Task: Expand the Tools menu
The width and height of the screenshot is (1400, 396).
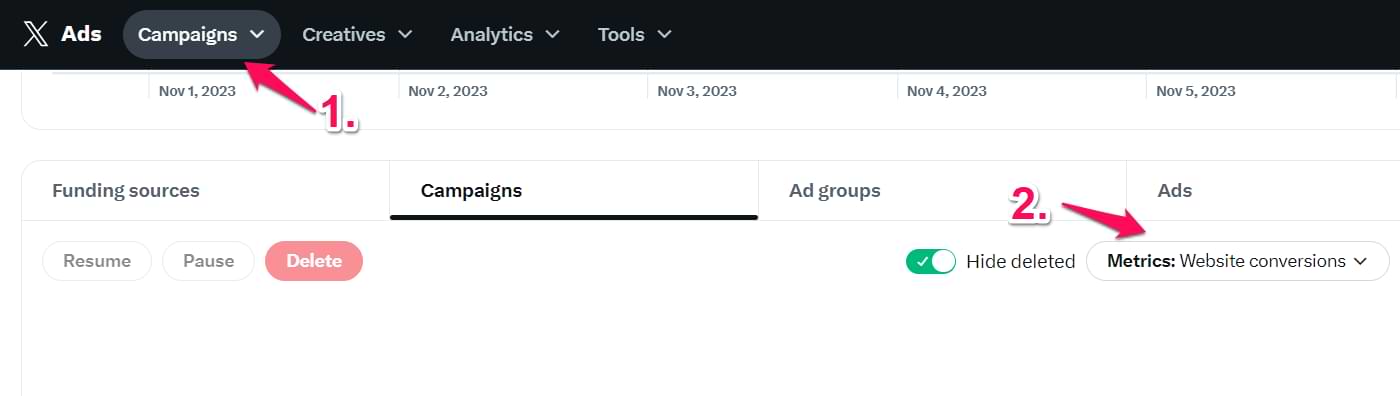Action: 635,34
